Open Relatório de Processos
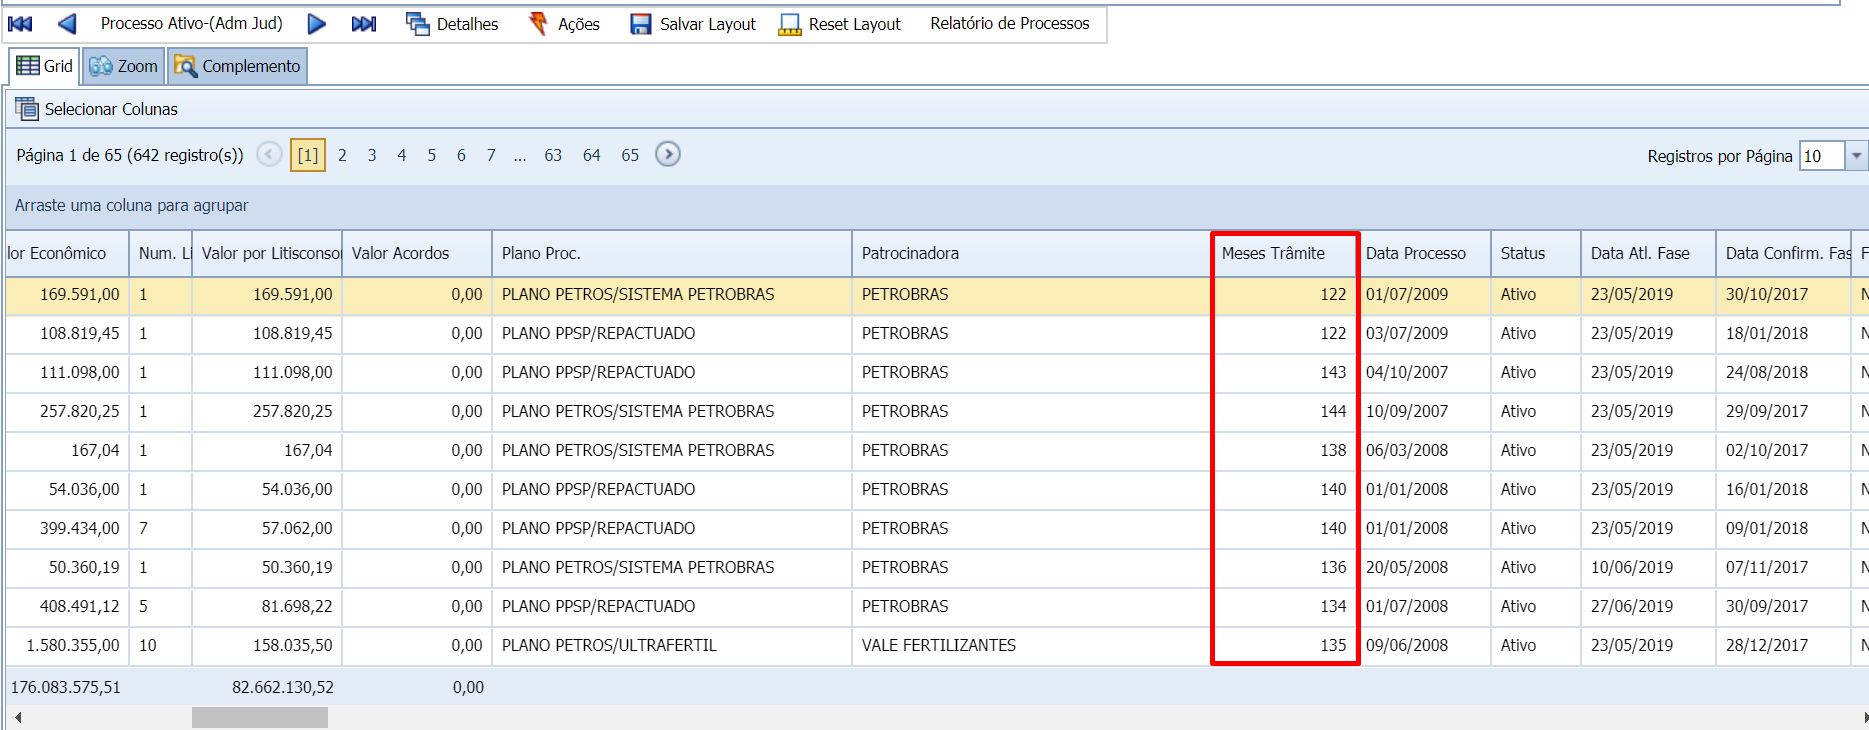The width and height of the screenshot is (1869, 730). (x=1010, y=23)
